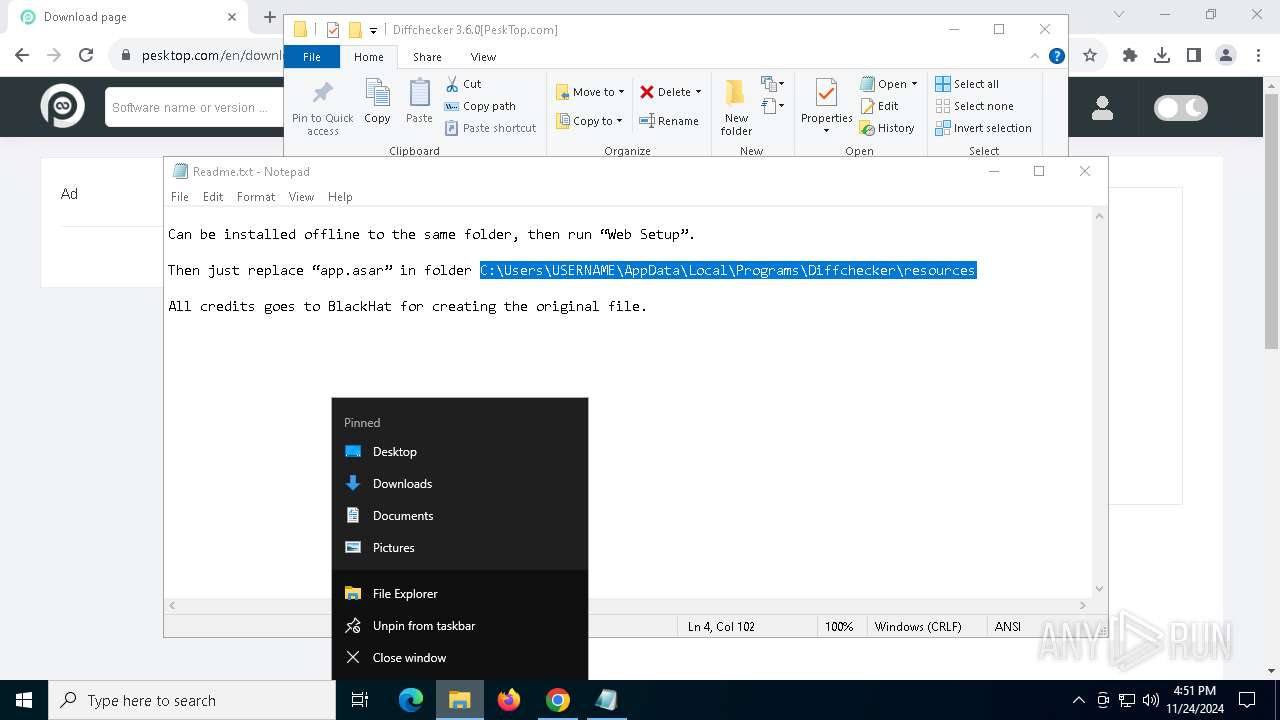Click the Paste icon in Explorer ribbon
This screenshot has height=720, width=1280.
[x=419, y=102]
